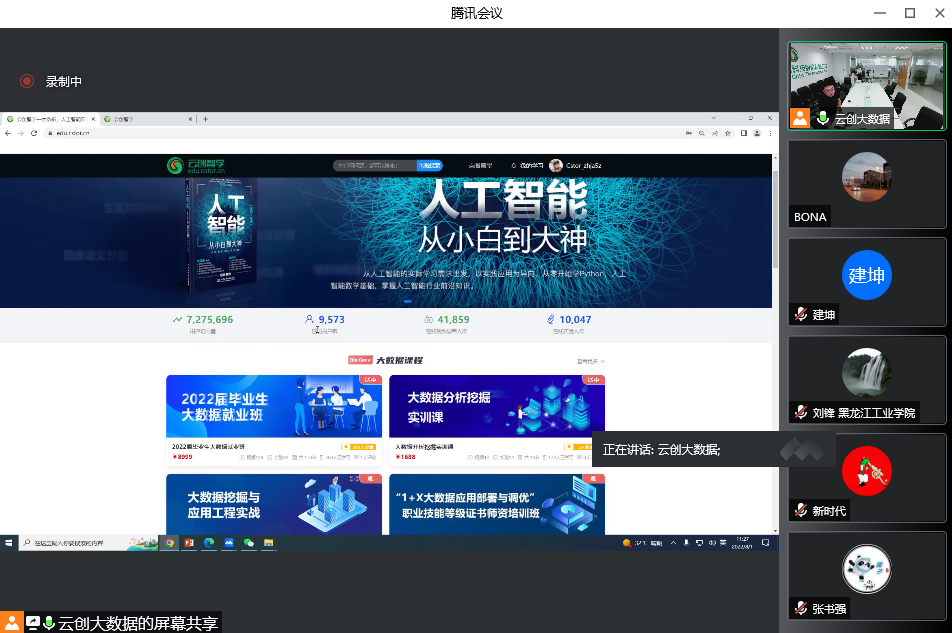Click muted mic icon beside 刘锋 黑龙江工业学院
Image resolution: width=952 pixels, height=633 pixels.
coord(800,412)
